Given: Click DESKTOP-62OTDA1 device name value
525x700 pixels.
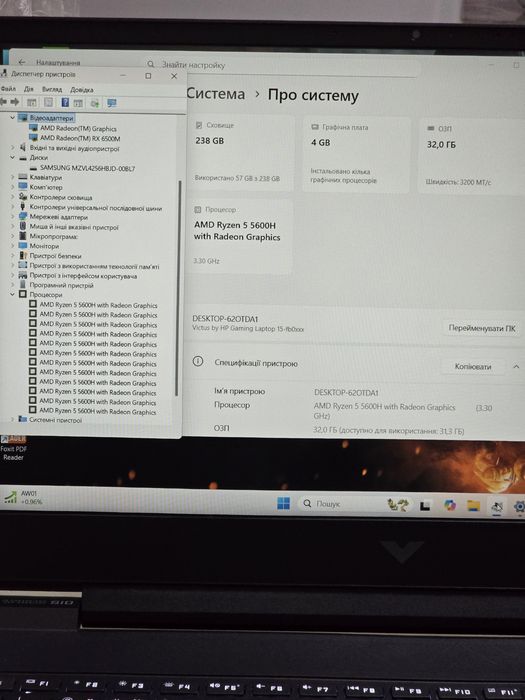Looking at the screenshot, I should [x=346, y=392].
